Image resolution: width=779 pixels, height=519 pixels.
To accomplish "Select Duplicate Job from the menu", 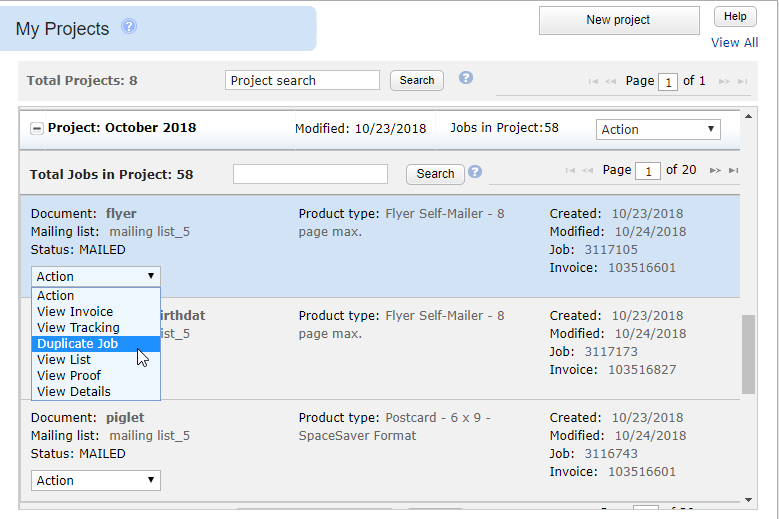I will tap(77, 343).
